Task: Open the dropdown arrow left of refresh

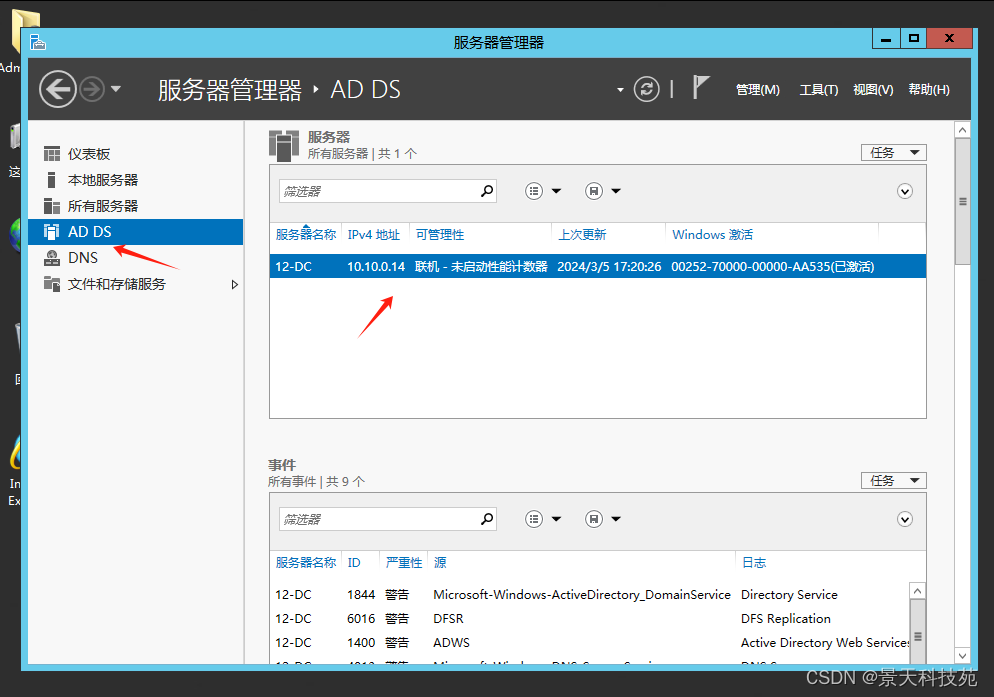Action: pos(620,90)
